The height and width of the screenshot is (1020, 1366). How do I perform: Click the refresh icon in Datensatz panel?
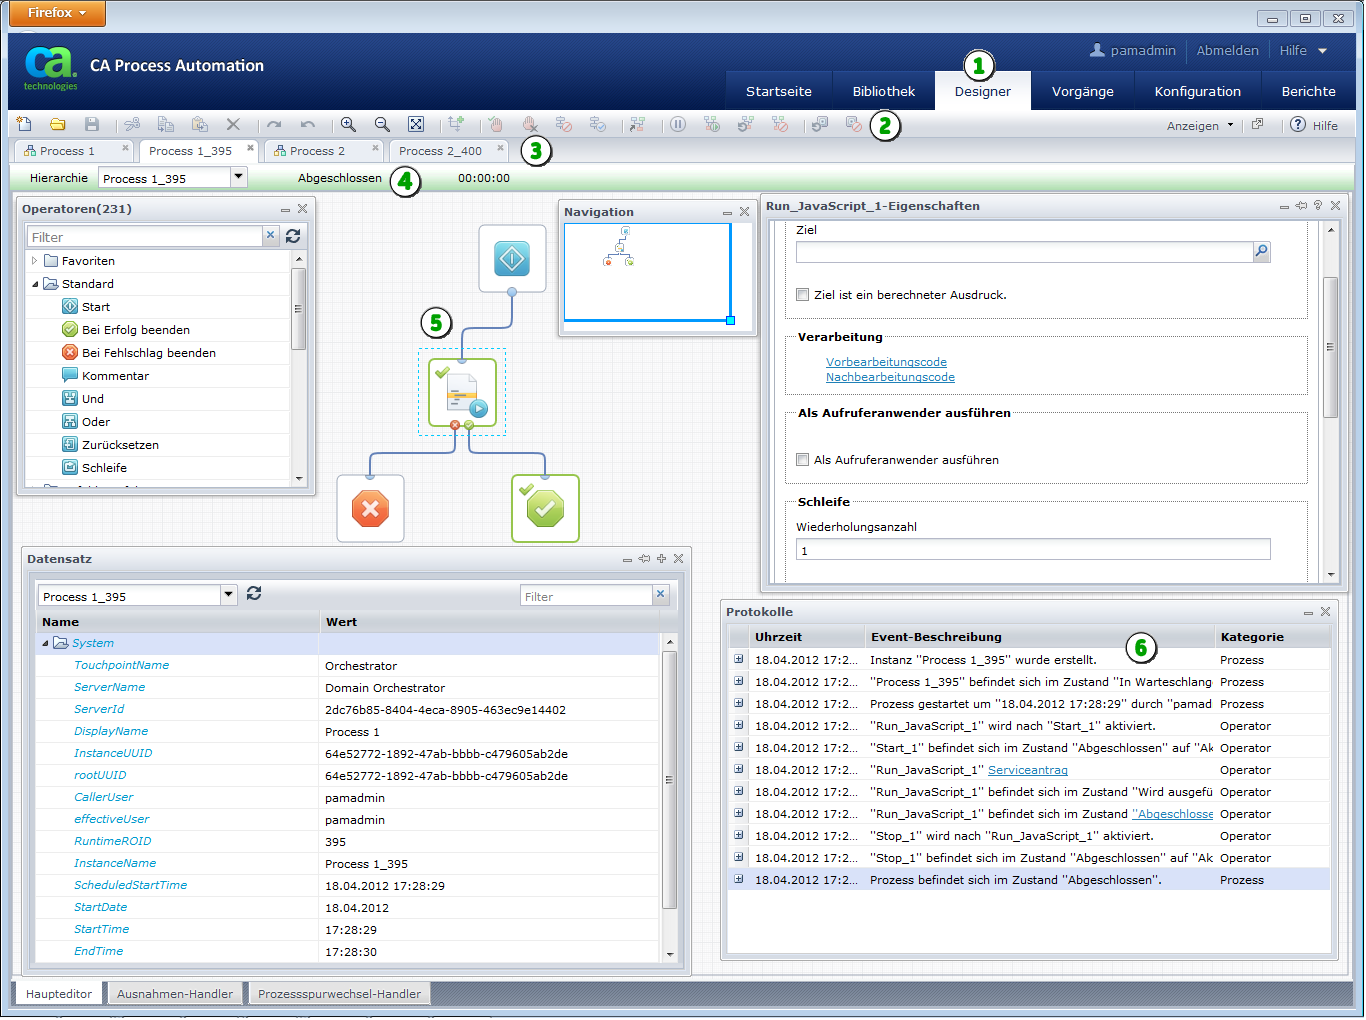[254, 594]
